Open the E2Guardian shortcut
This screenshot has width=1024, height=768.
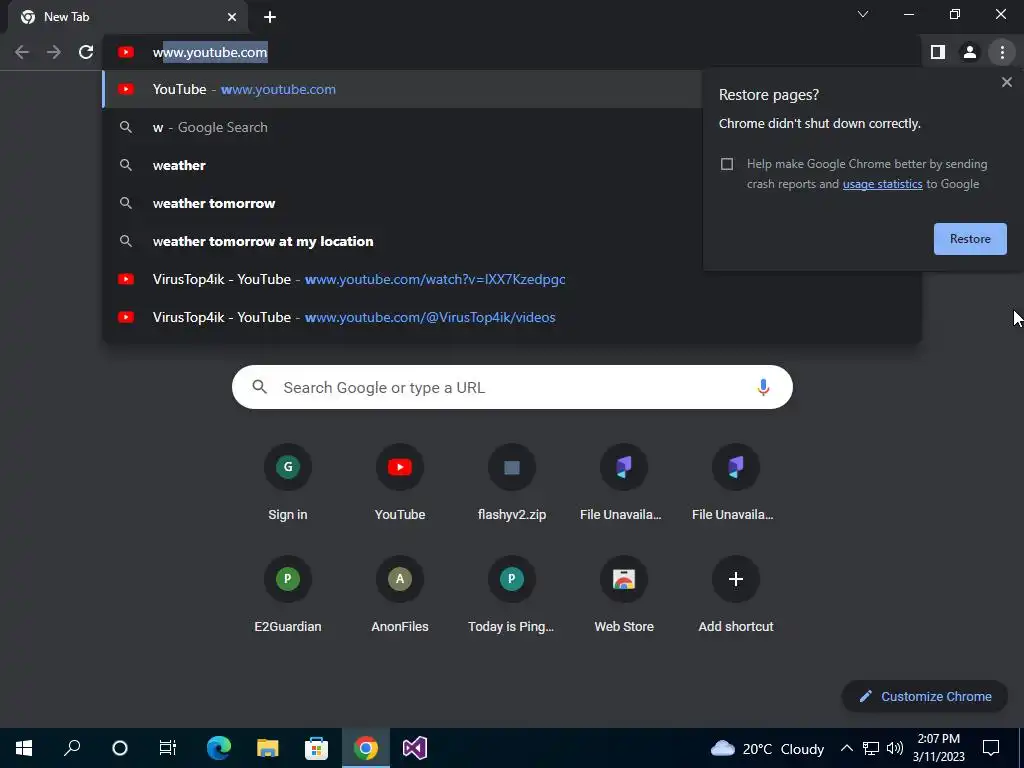pyautogui.click(x=287, y=594)
